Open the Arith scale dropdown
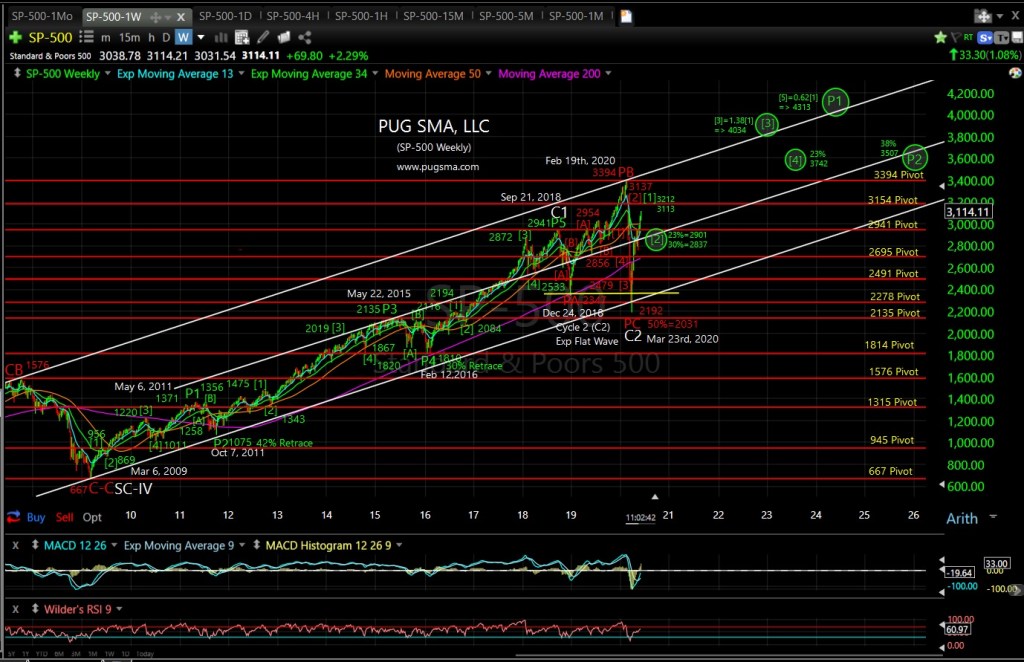This screenshot has width=1024, height=662. [x=993, y=516]
